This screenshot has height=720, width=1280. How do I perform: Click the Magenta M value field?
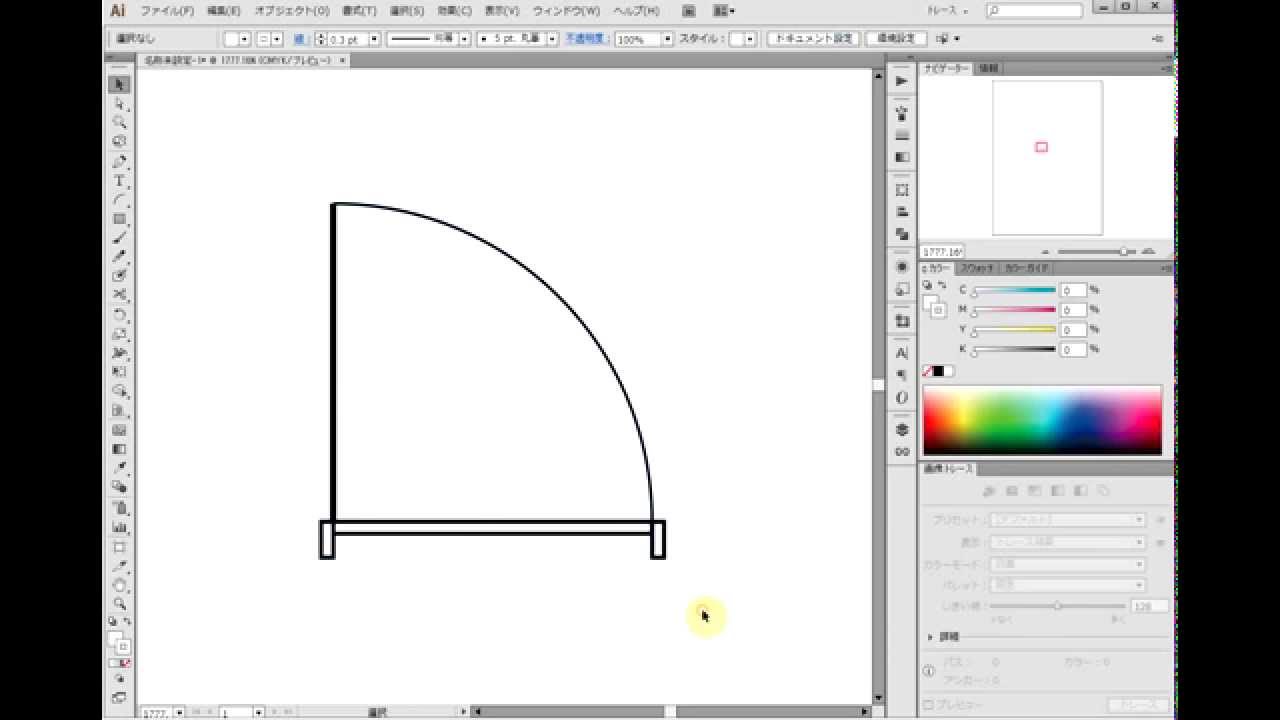1073,310
